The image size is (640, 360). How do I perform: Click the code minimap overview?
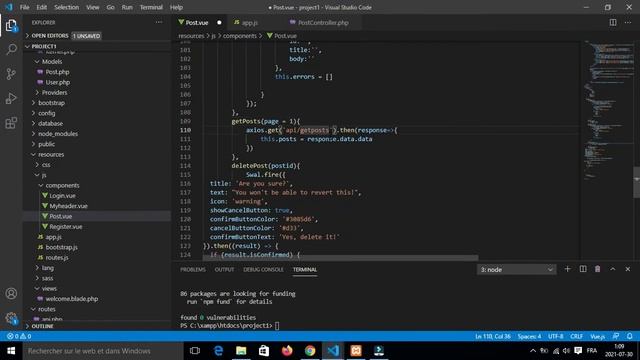pyautogui.click(x=608, y=110)
